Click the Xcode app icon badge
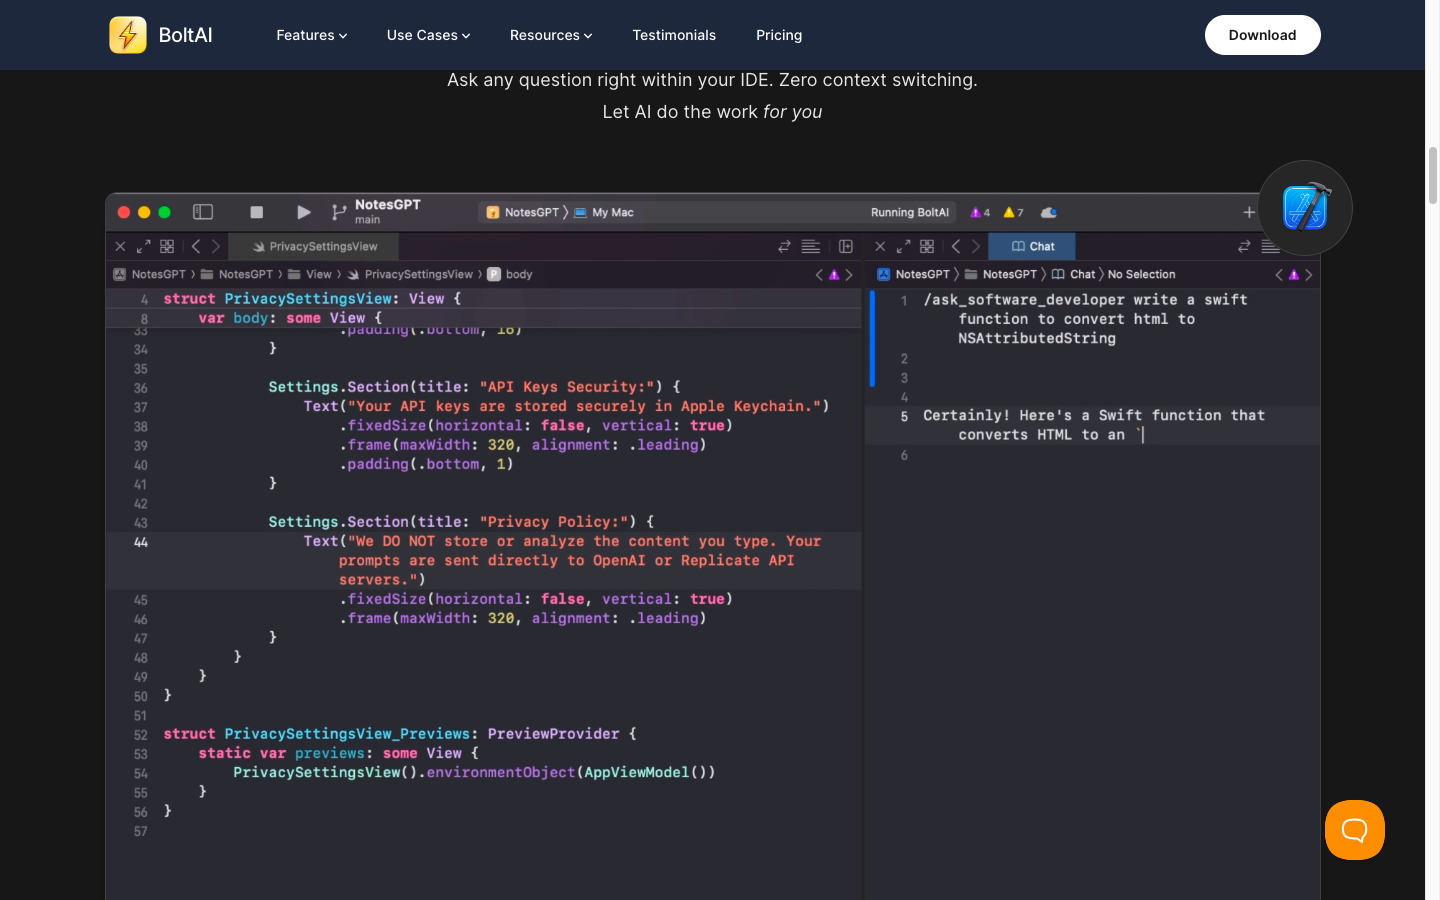1440x900 pixels. [x=1305, y=208]
